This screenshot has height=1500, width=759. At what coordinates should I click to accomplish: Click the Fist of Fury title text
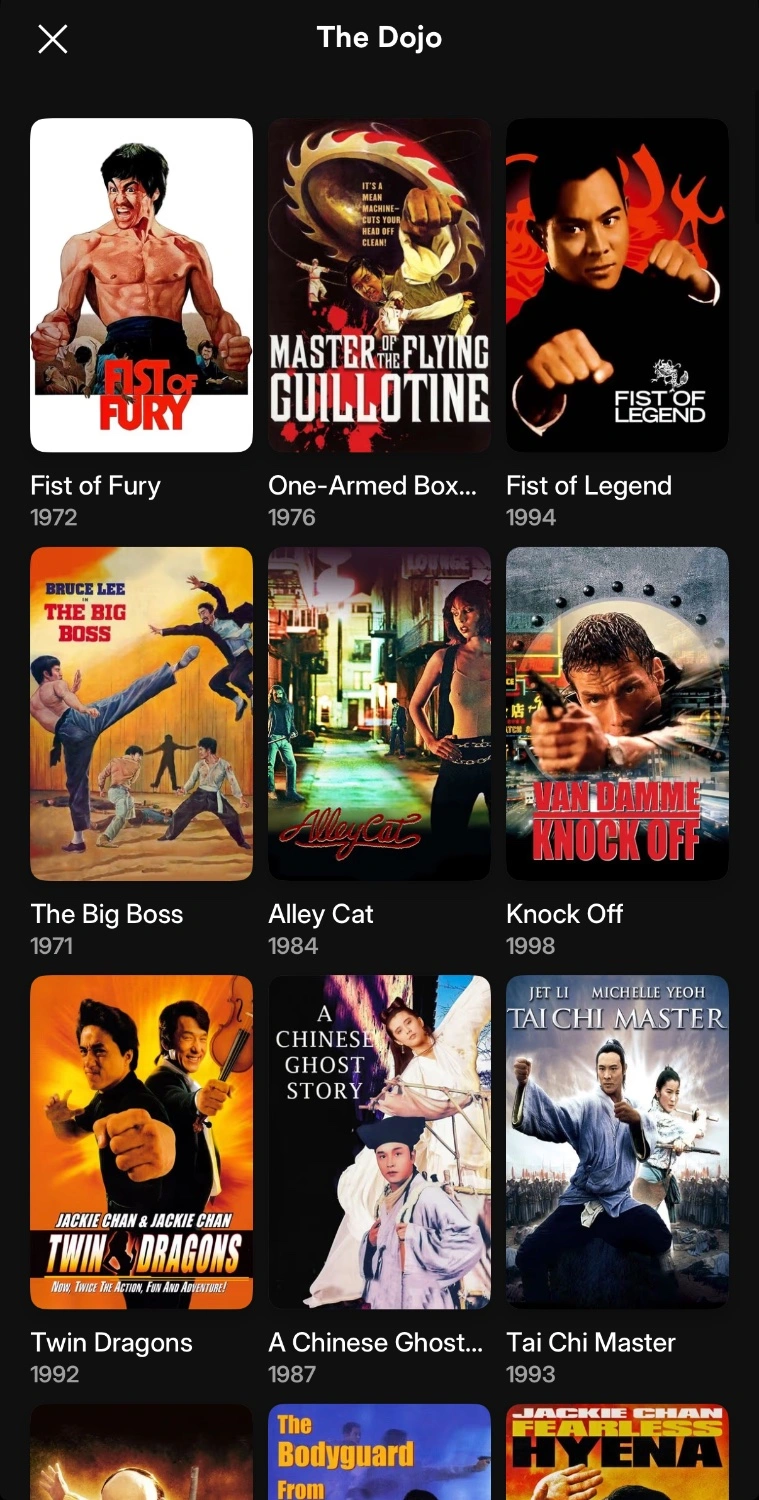(96, 486)
